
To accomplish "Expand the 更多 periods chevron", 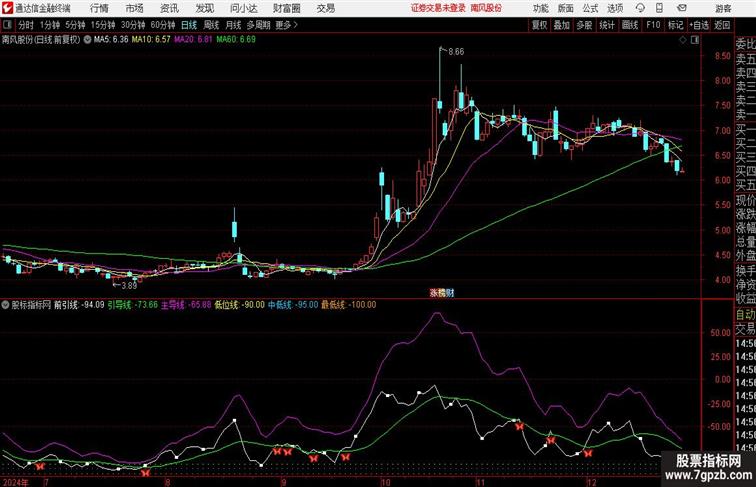I will (x=296, y=25).
